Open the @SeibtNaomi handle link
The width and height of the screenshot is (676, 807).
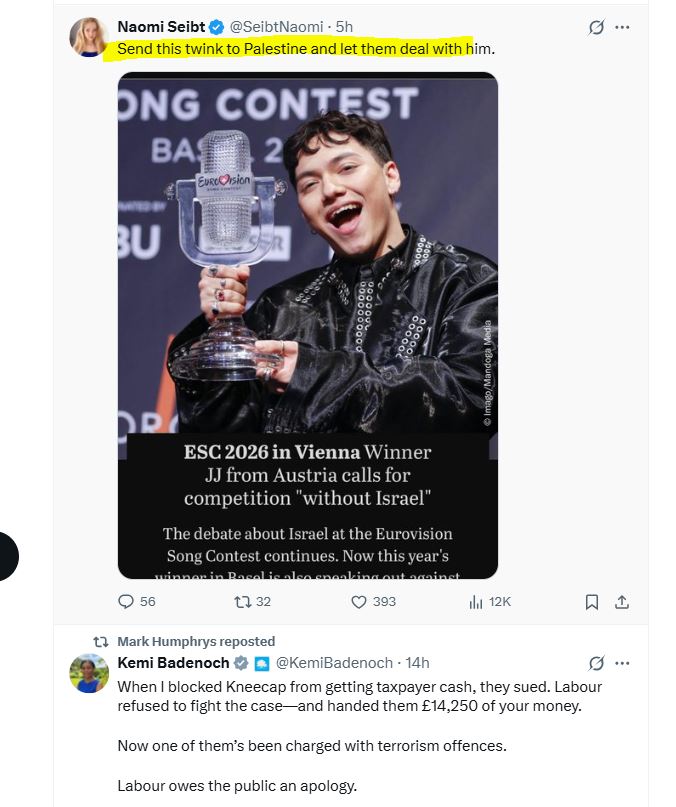pos(276,27)
